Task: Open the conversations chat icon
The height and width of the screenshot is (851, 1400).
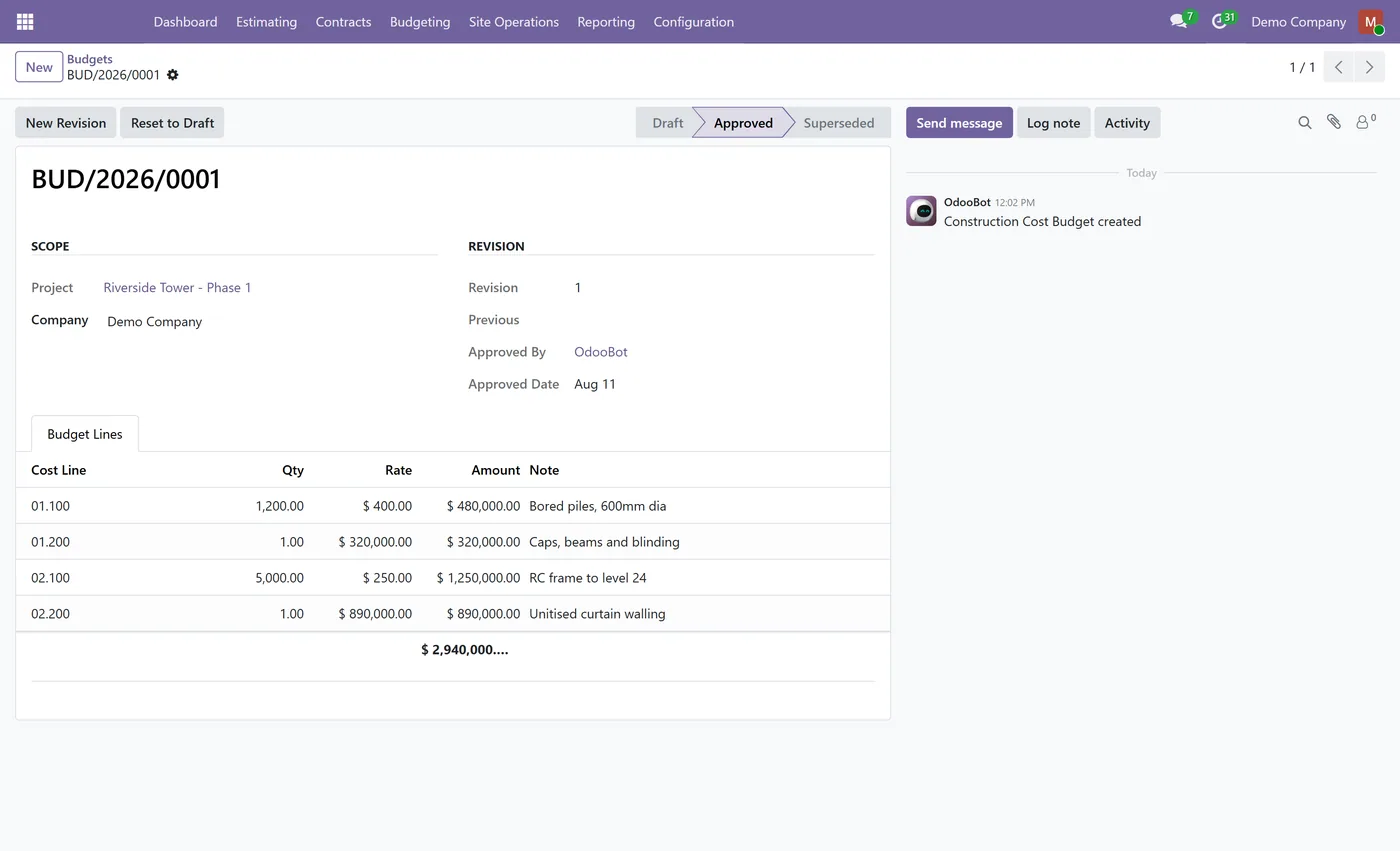Action: pyautogui.click(x=1178, y=21)
